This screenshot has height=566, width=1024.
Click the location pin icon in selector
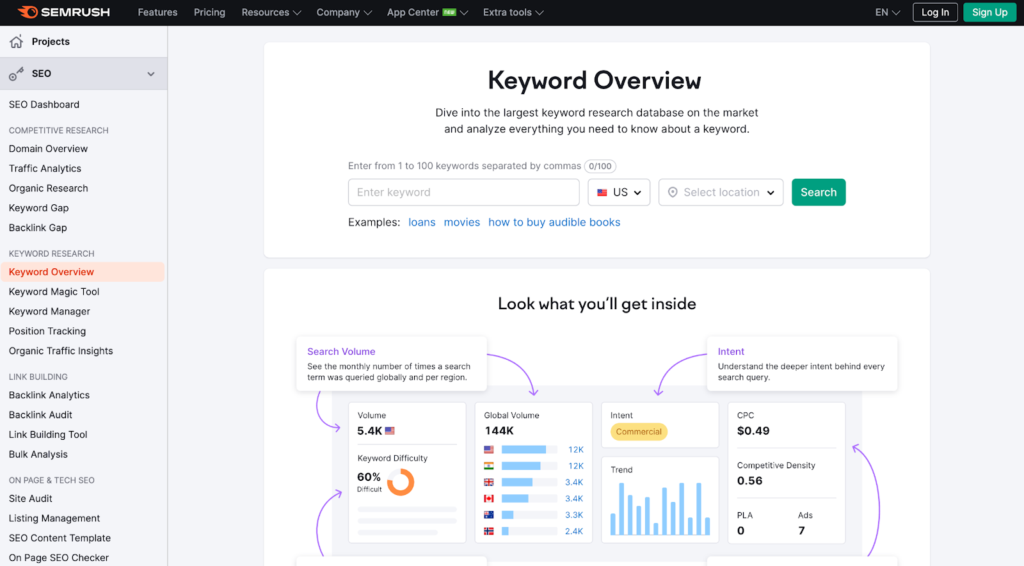pos(673,192)
